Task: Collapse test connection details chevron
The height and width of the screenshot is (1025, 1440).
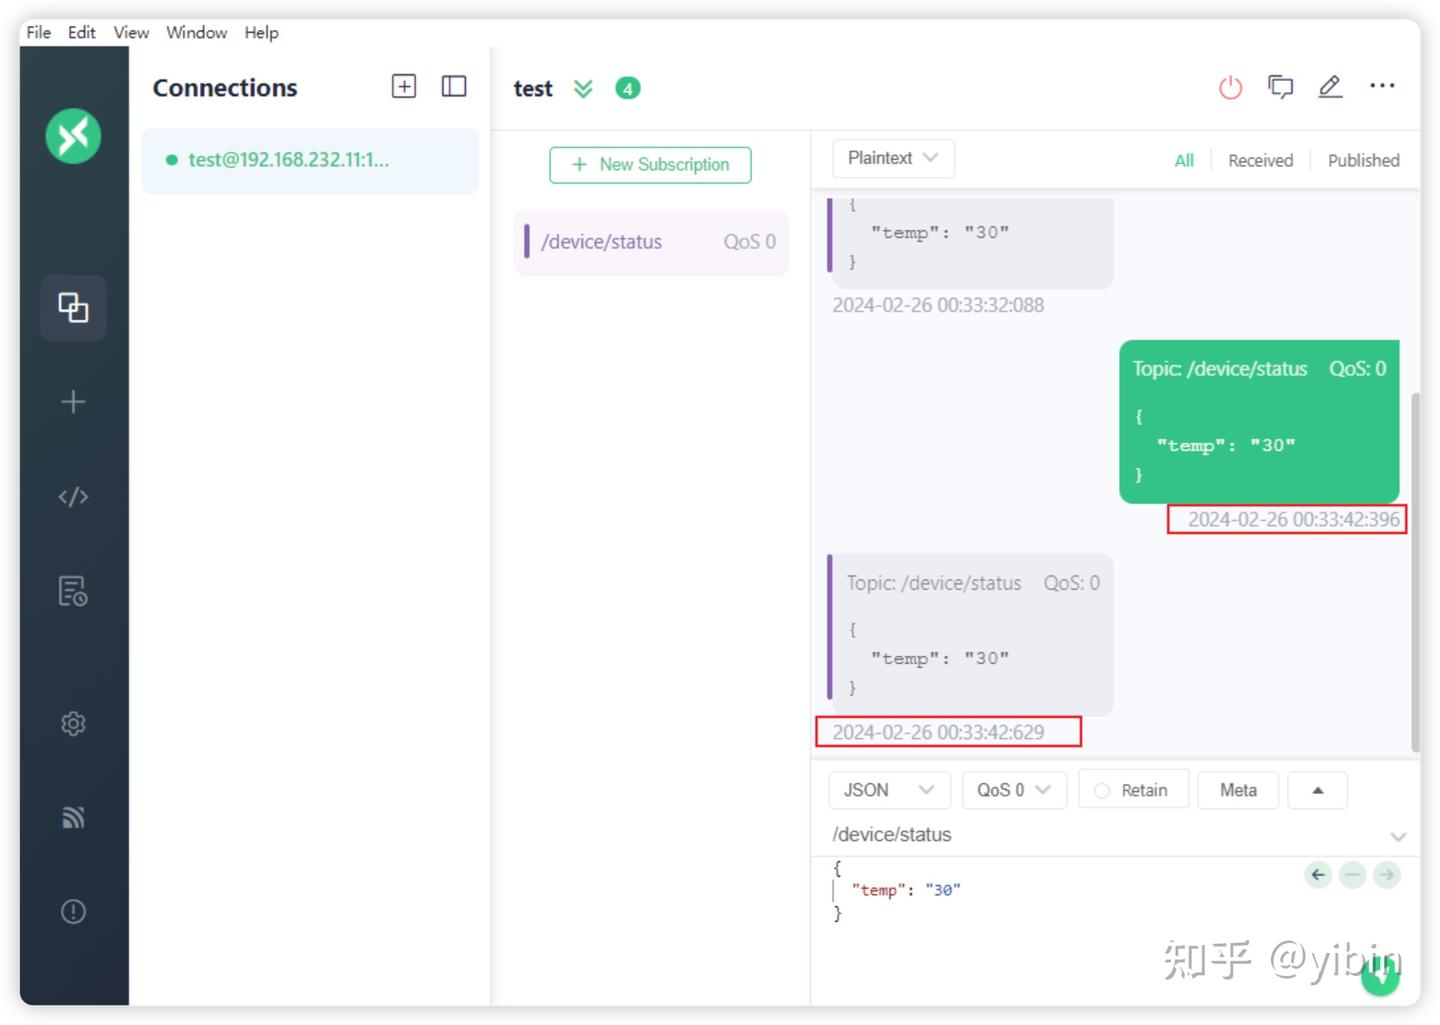Action: click(x=583, y=89)
